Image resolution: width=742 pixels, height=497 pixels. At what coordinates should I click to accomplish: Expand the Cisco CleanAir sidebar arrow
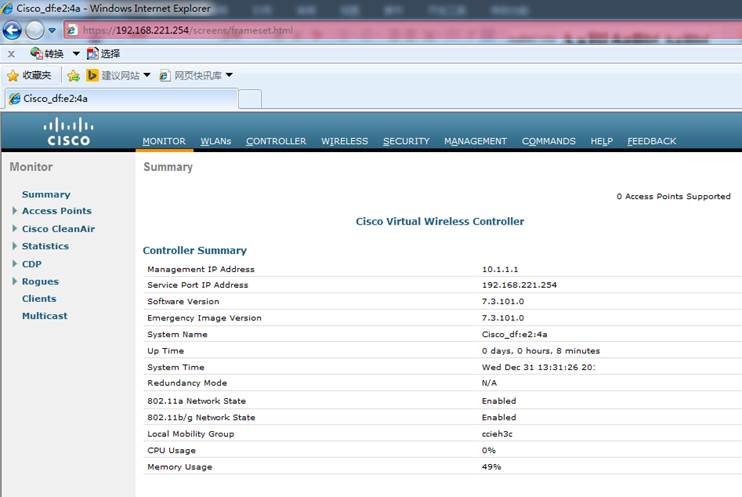point(14,228)
